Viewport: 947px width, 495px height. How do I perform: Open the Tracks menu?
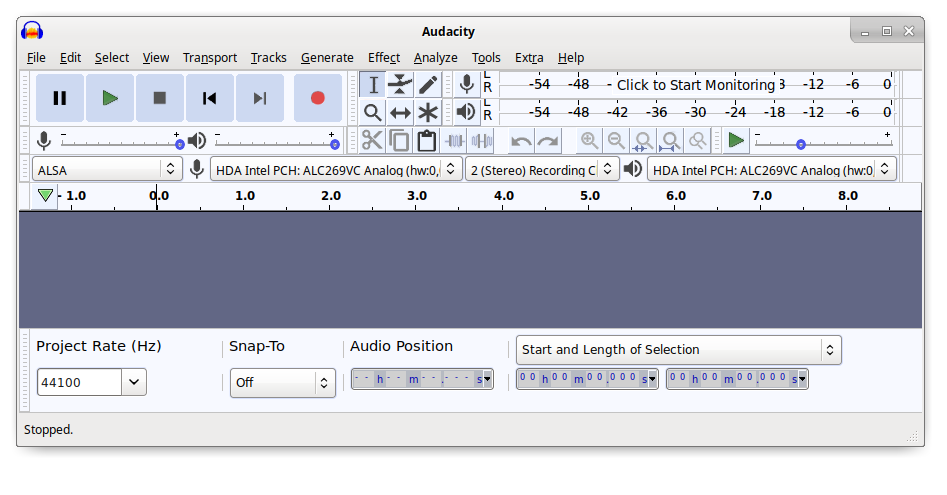268,57
